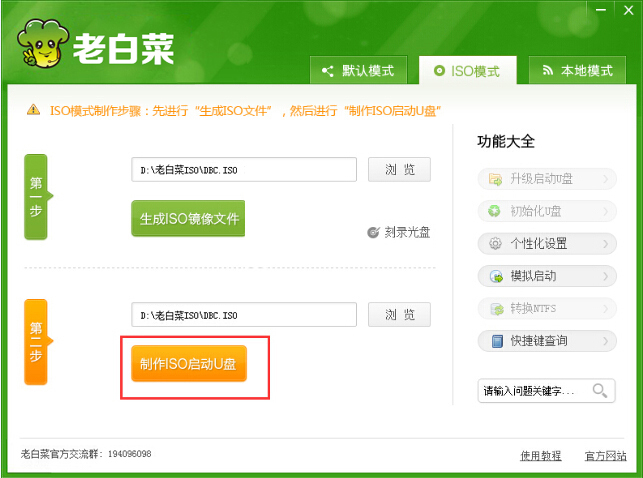Expand the 初始化U盘 chevron
643x478 pixels.
(x=606, y=212)
